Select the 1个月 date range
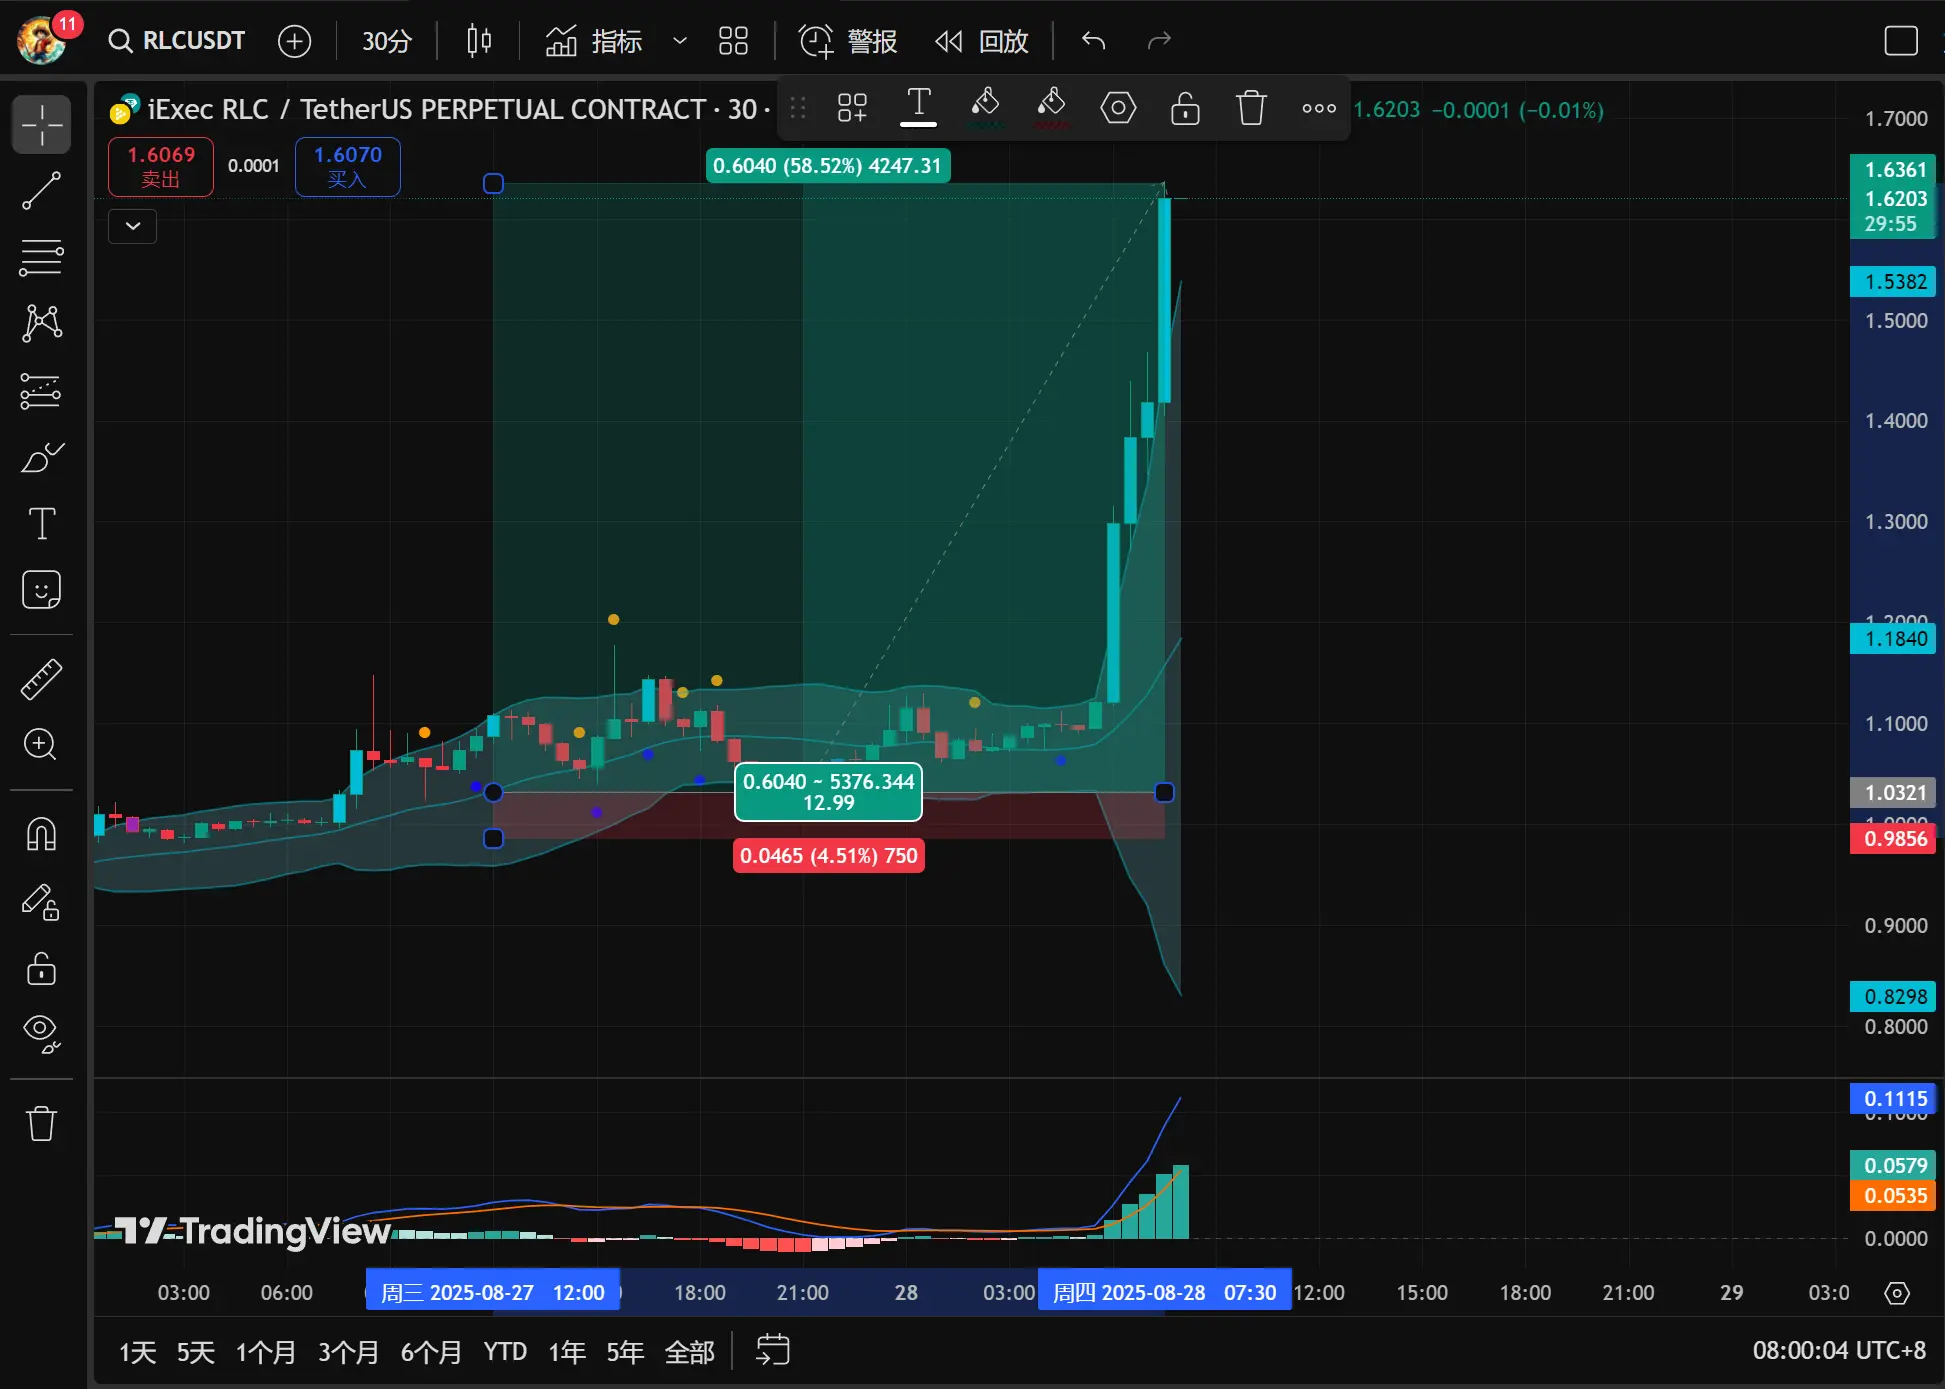 point(266,1352)
